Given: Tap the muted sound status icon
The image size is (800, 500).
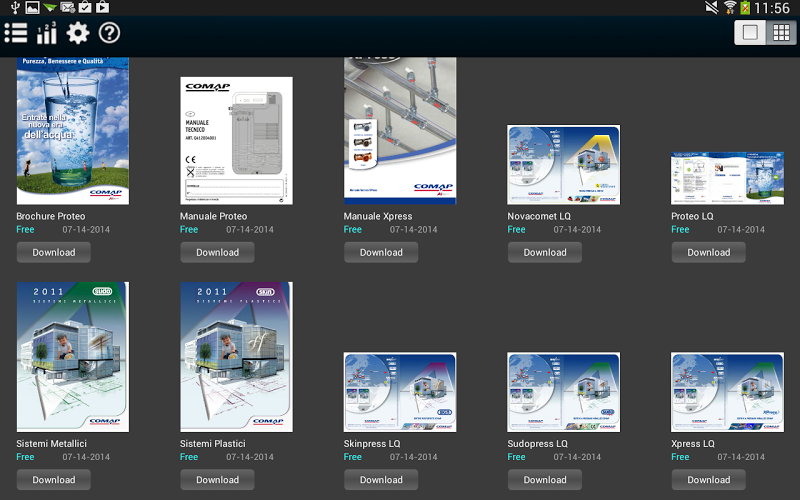Looking at the screenshot, I should pyautogui.click(x=712, y=8).
